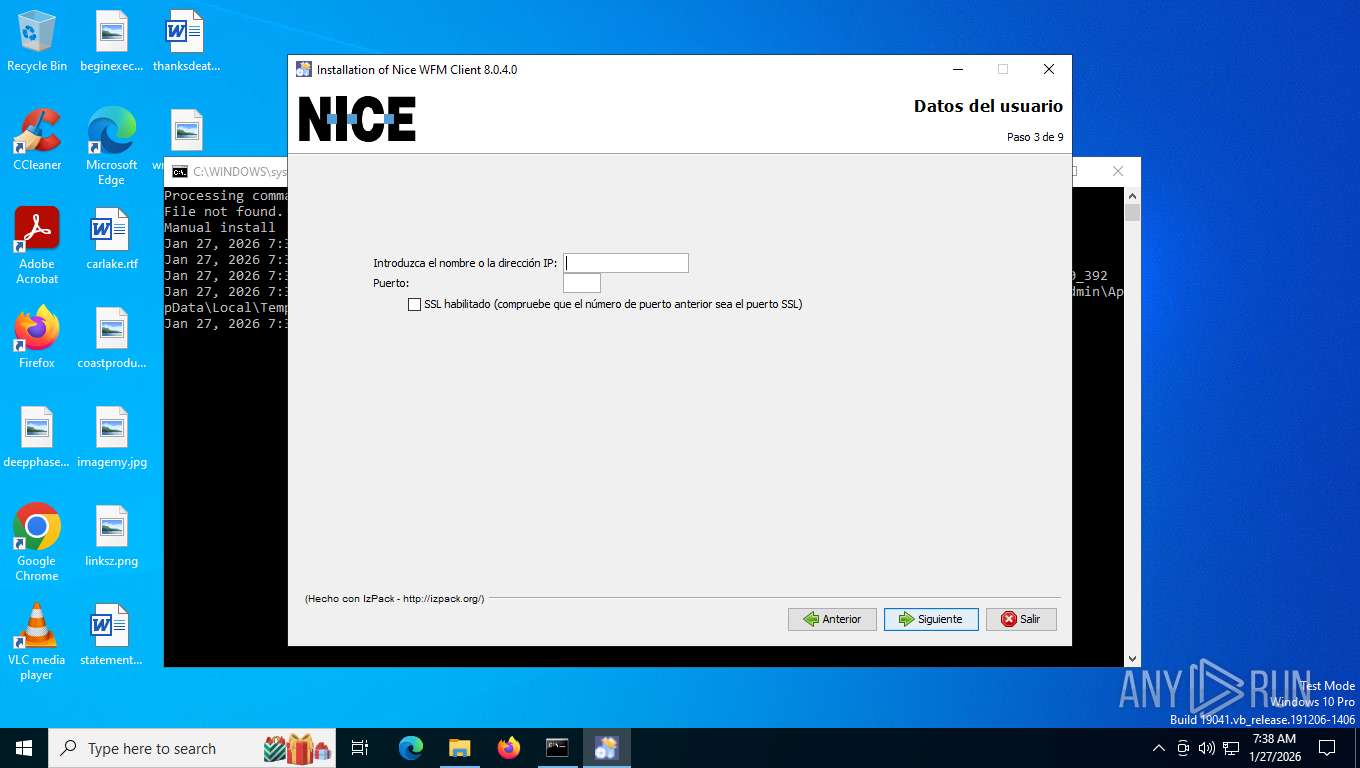Launch CCleaner from desktop
Screen dimensions: 1360x768
click(37, 140)
